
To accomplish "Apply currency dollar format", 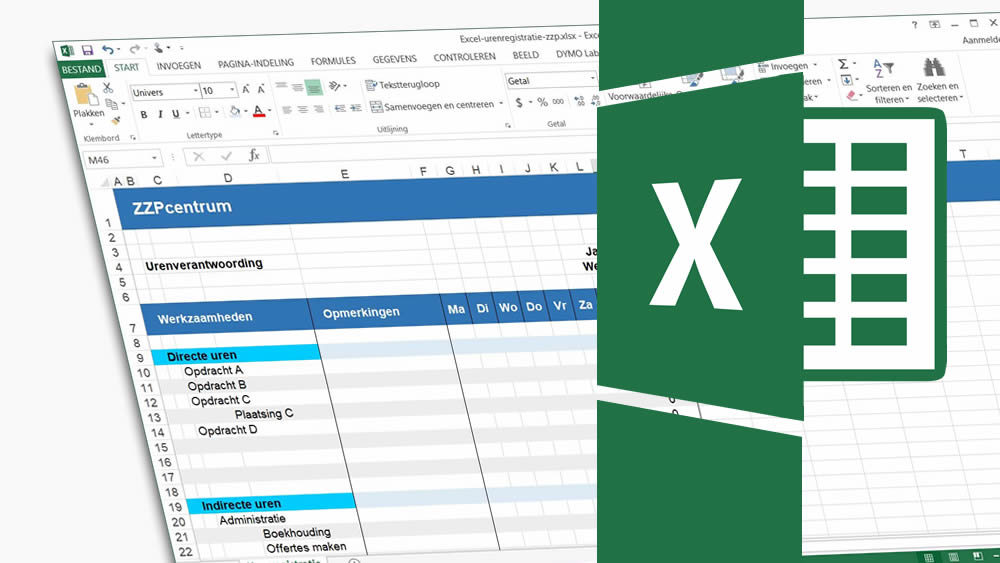I will [519, 102].
